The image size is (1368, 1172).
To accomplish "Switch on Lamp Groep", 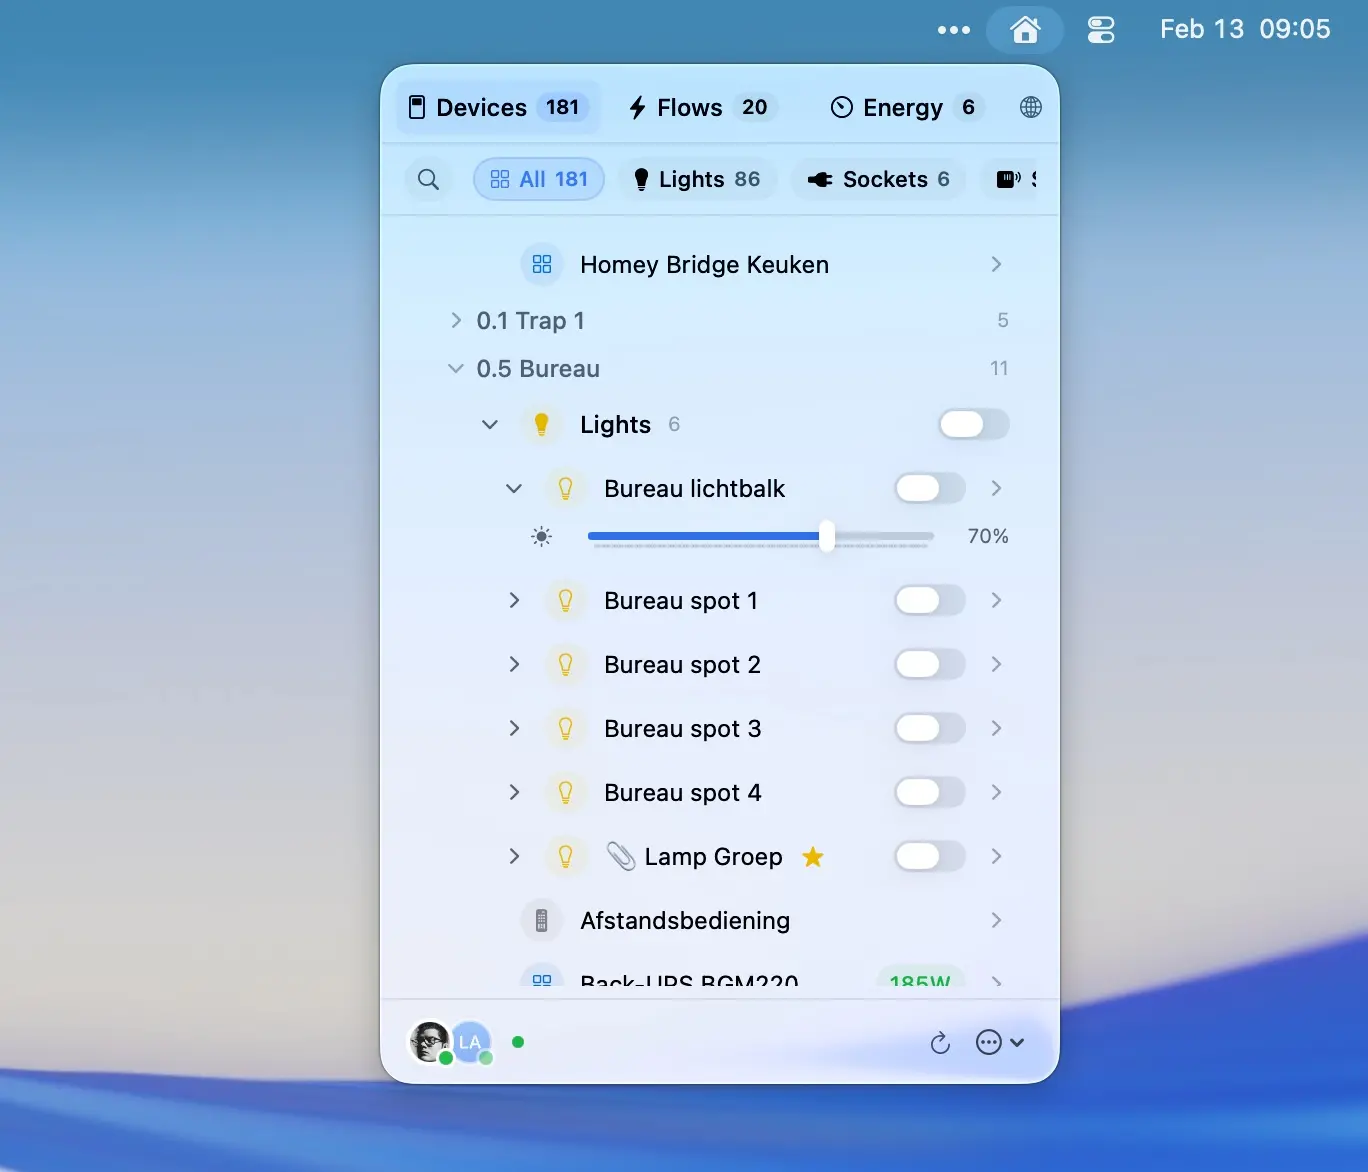I will pyautogui.click(x=928, y=856).
